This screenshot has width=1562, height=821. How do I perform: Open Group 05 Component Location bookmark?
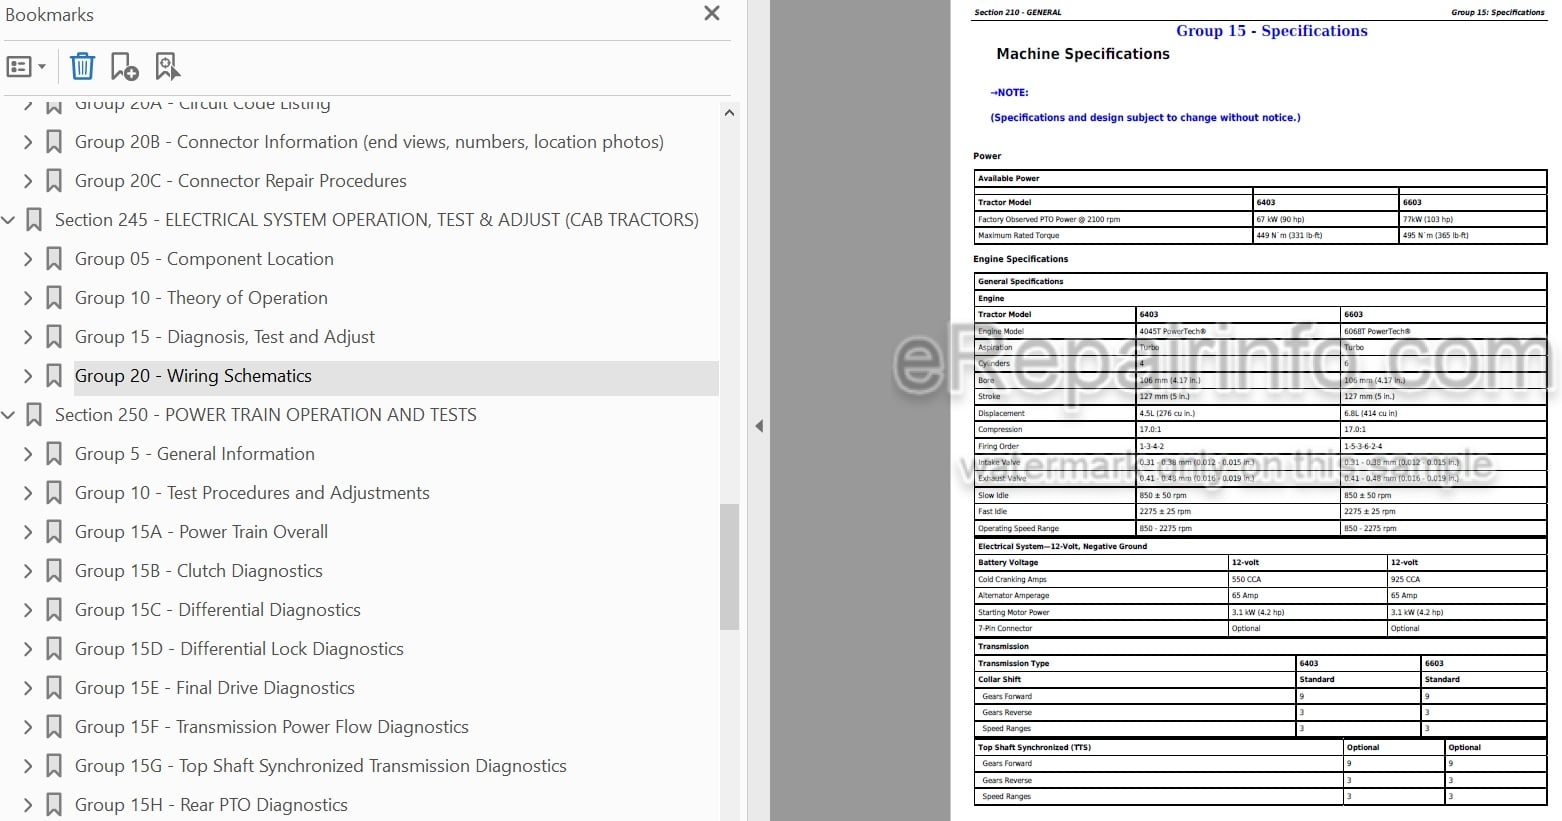[x=204, y=259]
